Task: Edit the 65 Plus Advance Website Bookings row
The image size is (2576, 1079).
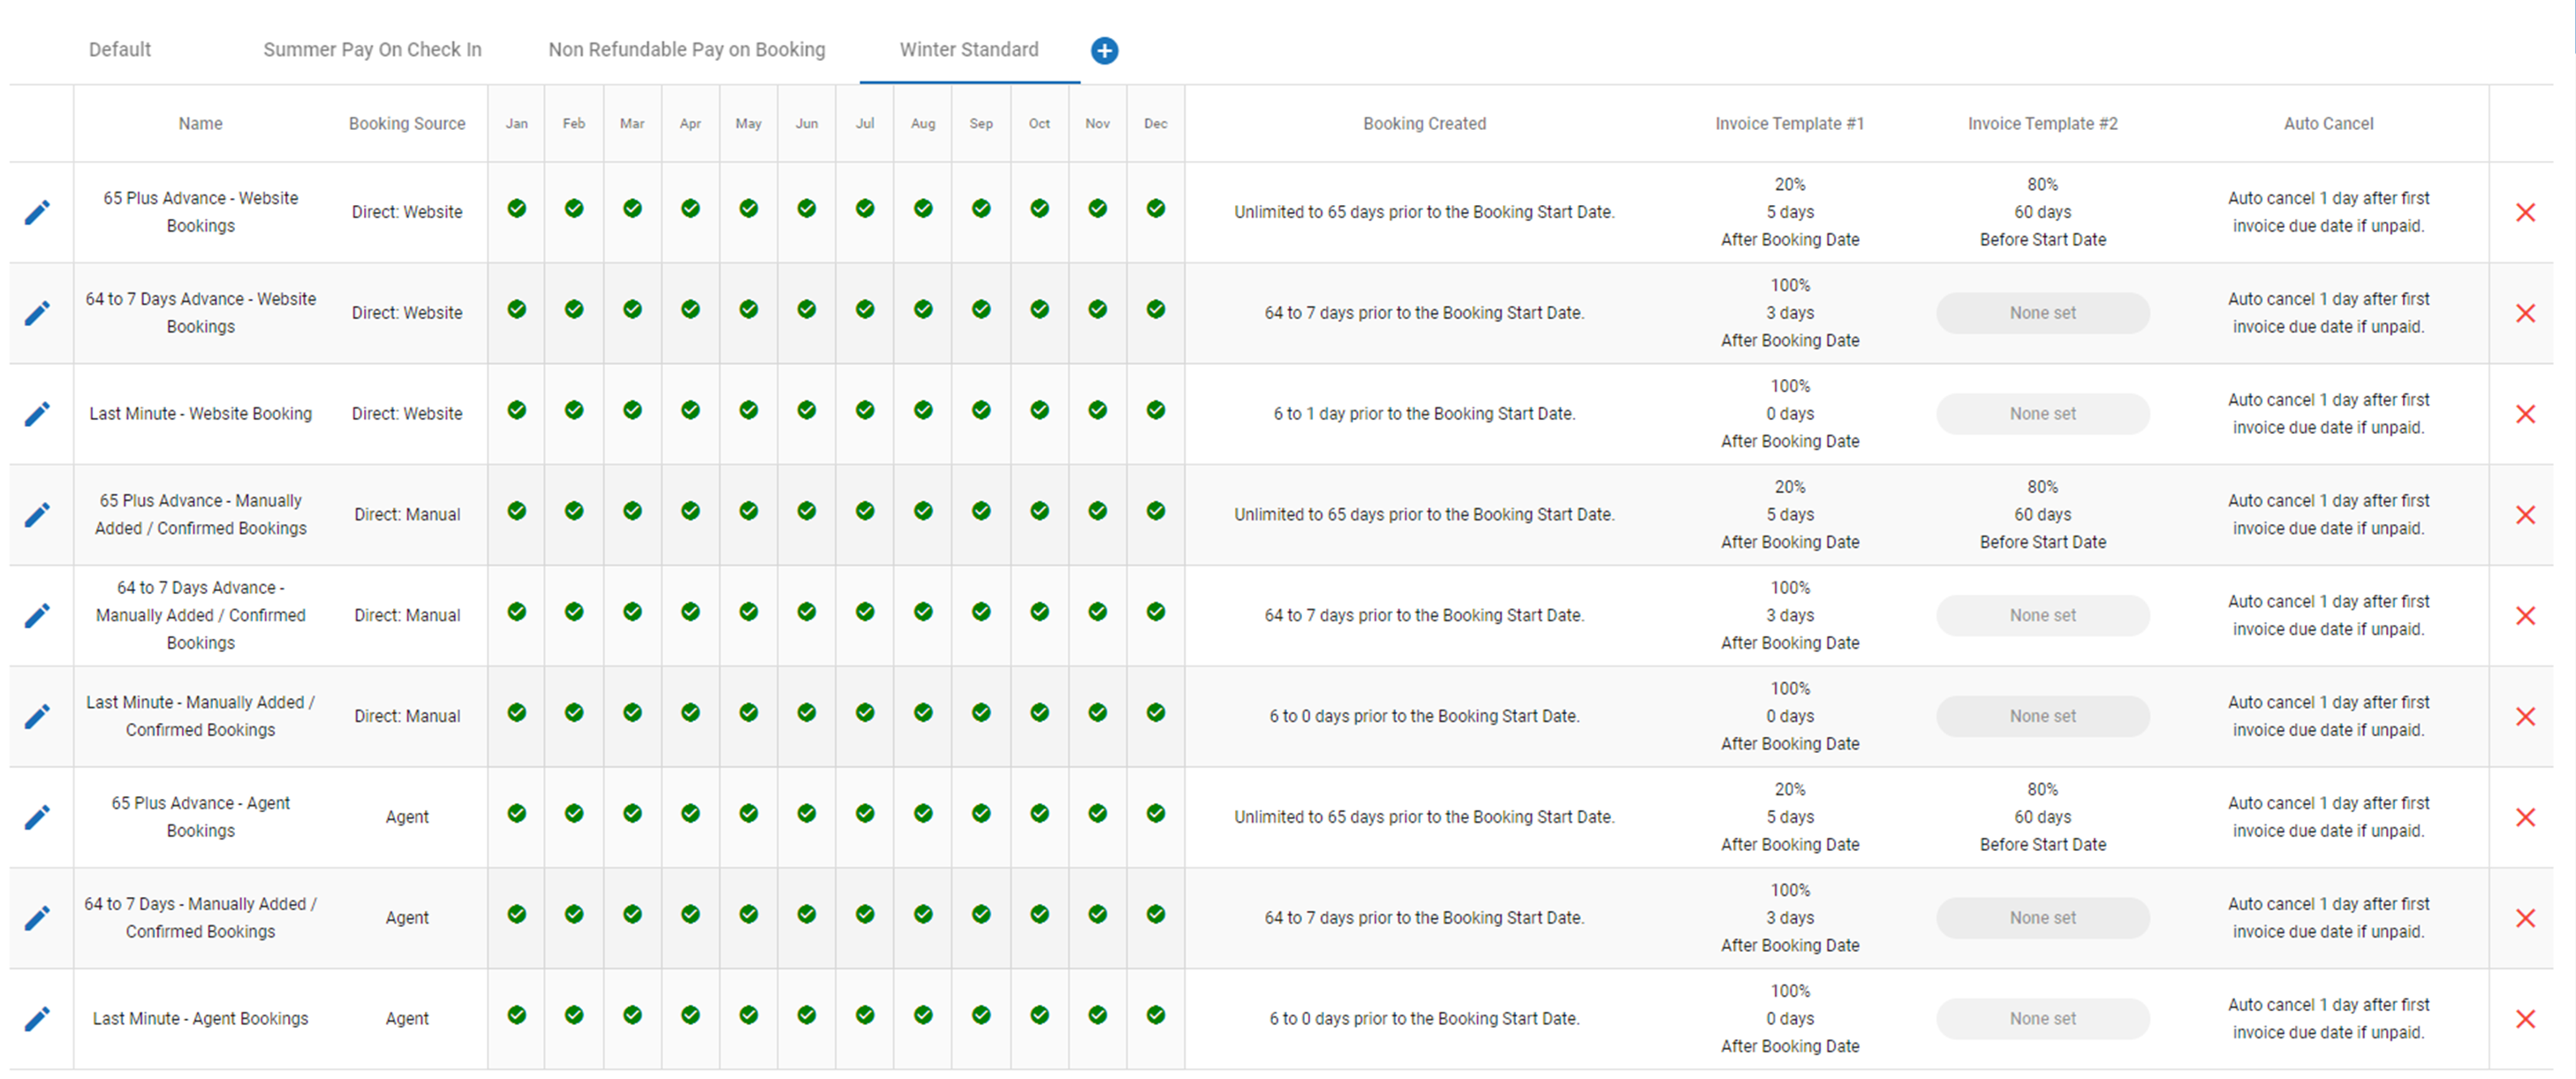Action: [x=37, y=212]
